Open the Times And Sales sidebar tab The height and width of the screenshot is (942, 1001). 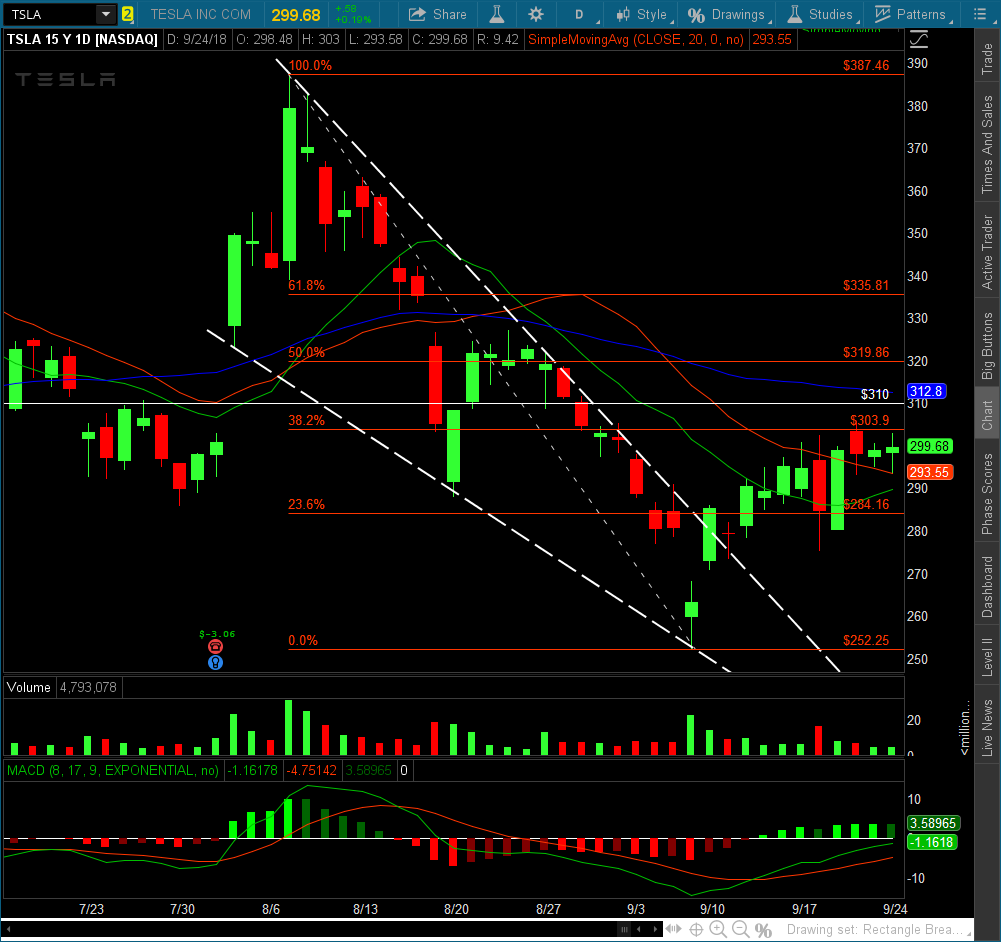pos(988,144)
